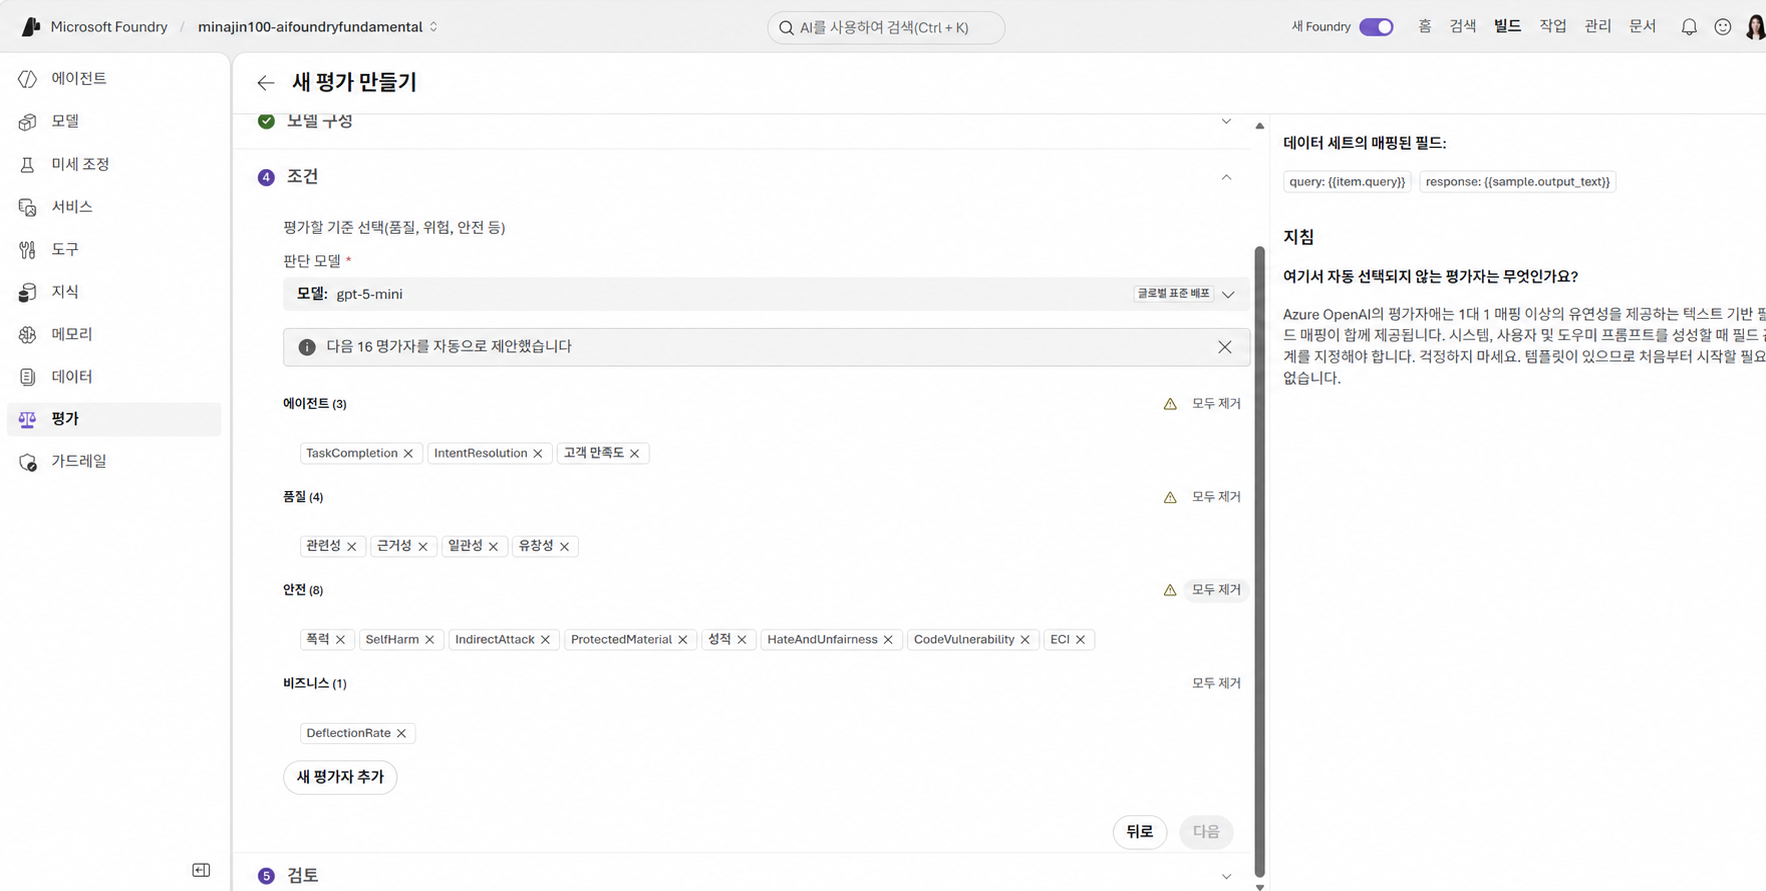Open the 판단 모델 gpt-5-mini dropdown
The image size is (1766, 891).
[x=766, y=294]
